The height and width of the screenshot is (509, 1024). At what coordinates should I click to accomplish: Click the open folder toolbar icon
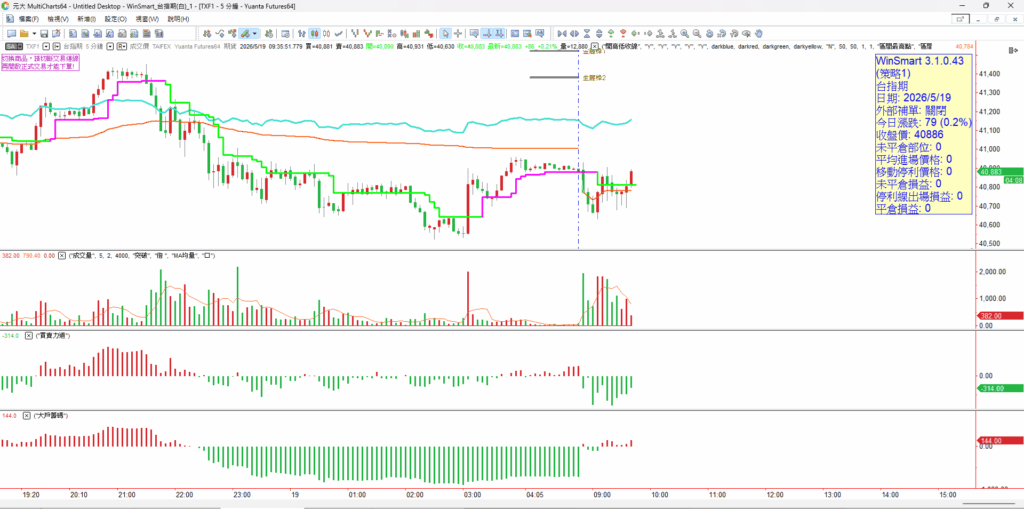24,33
